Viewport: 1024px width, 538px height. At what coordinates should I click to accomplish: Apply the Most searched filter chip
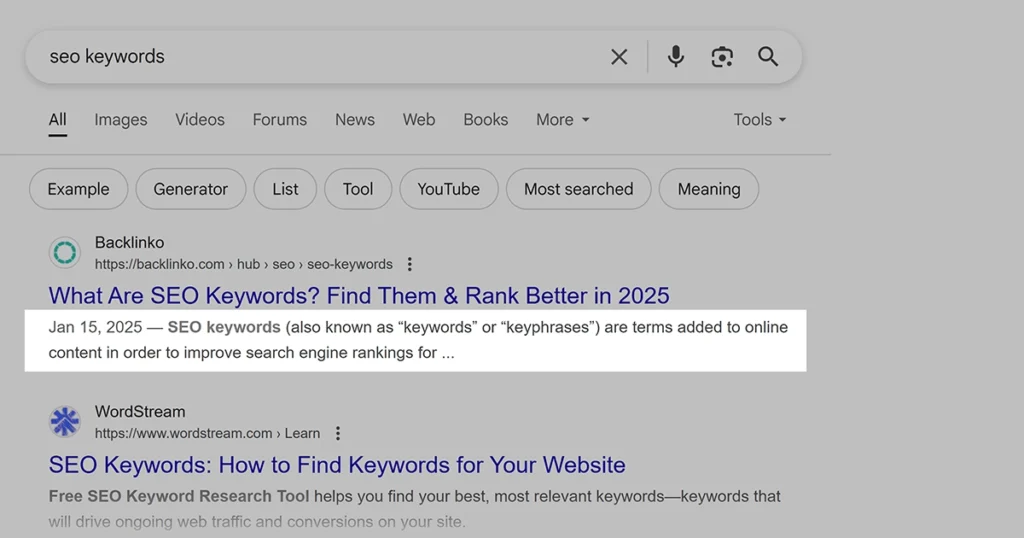[579, 189]
